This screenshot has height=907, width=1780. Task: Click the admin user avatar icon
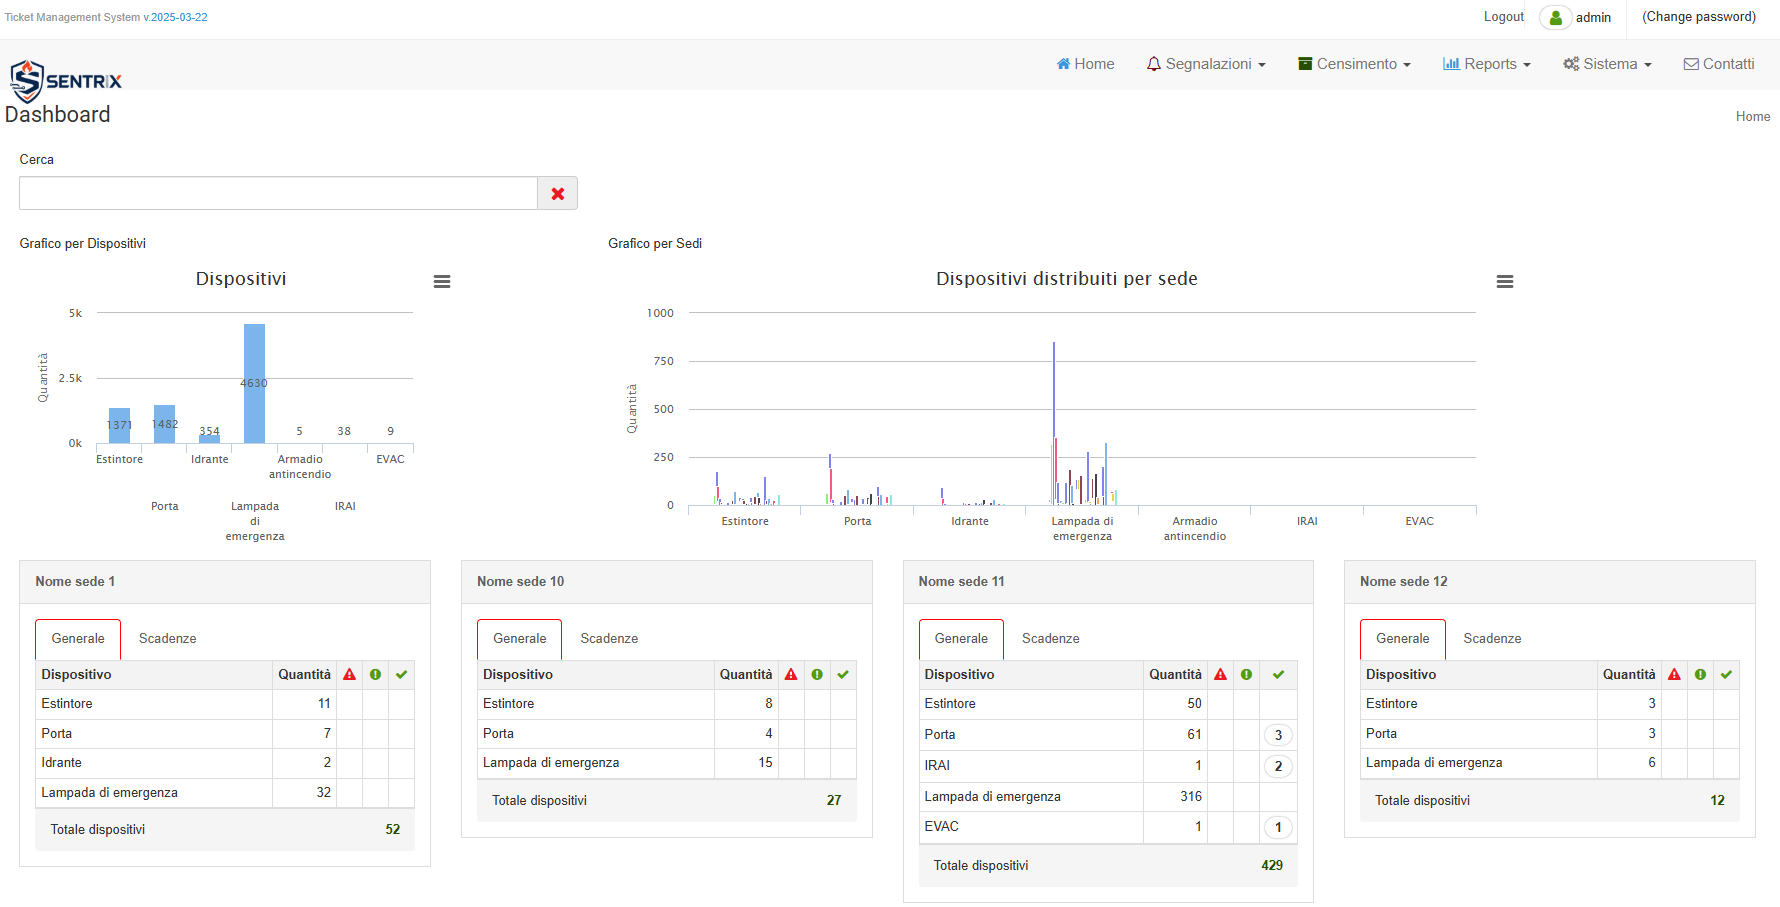pos(1555,18)
